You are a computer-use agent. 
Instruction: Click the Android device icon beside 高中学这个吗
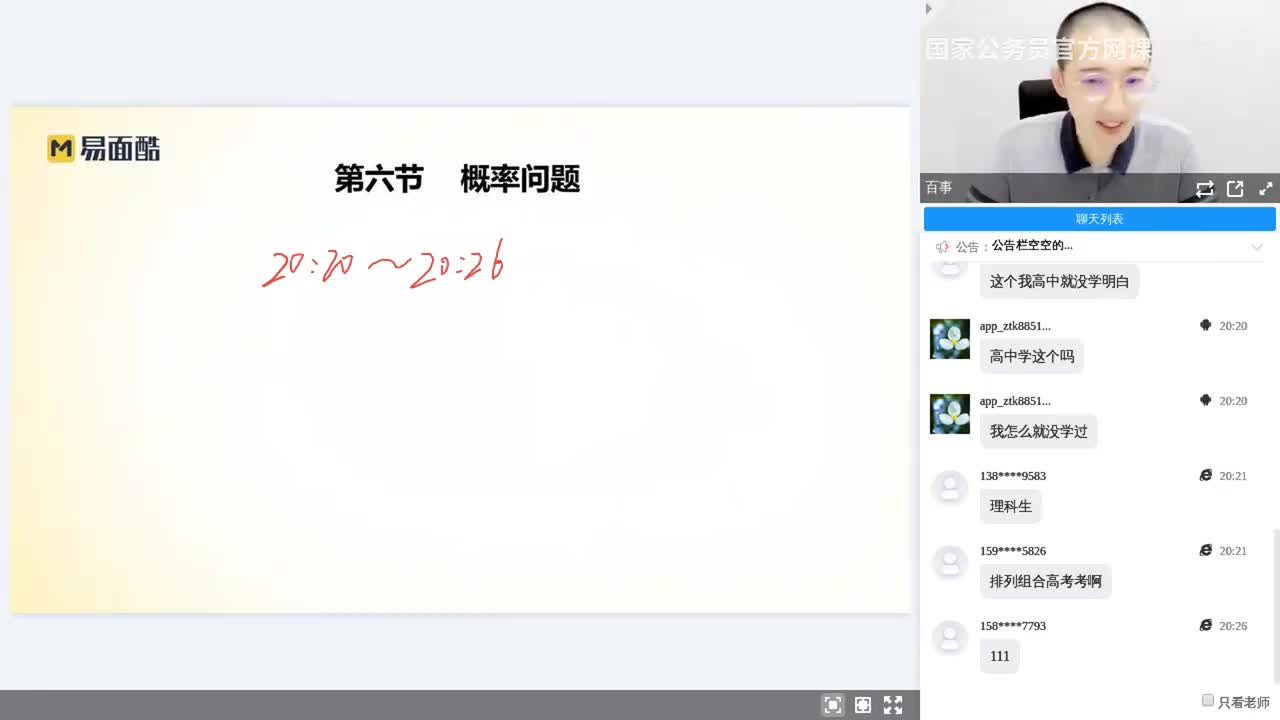[x=1205, y=326]
